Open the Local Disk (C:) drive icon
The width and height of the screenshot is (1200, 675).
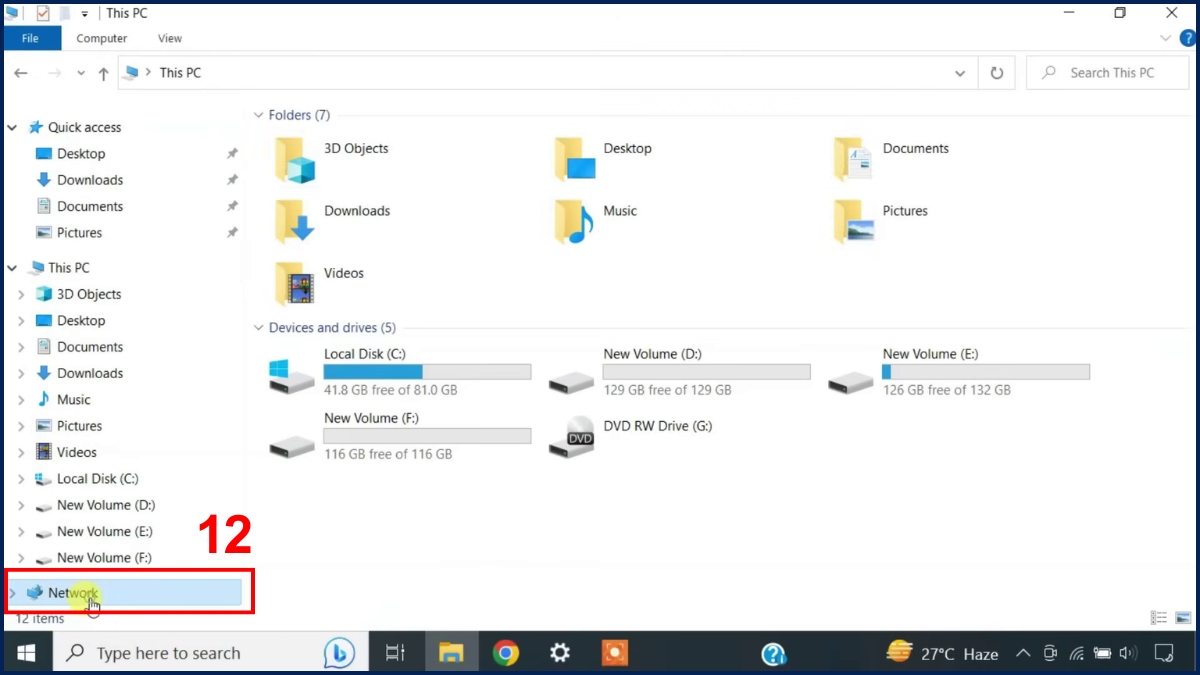292,374
